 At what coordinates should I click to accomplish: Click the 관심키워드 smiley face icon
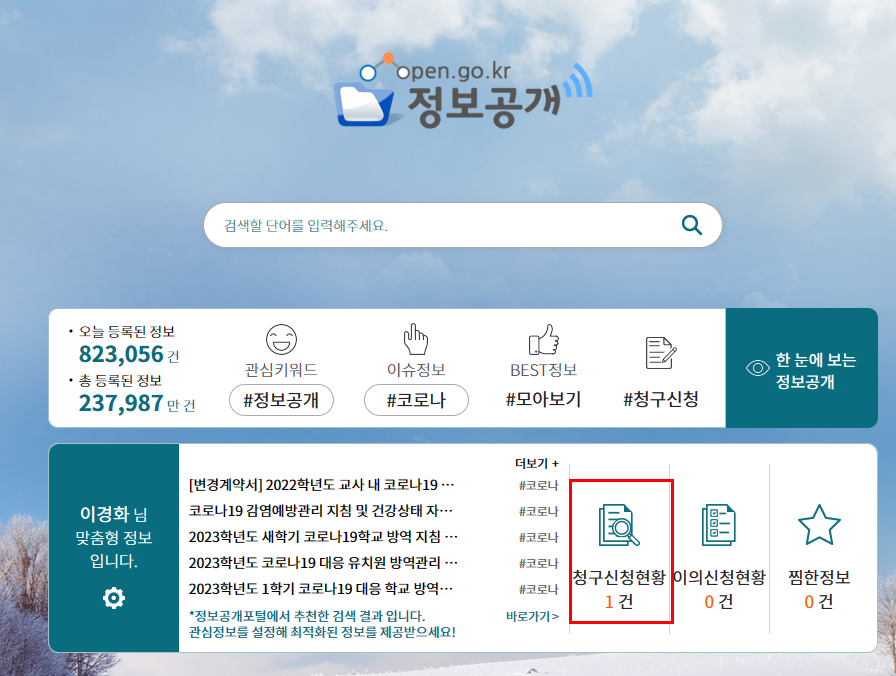pos(281,339)
